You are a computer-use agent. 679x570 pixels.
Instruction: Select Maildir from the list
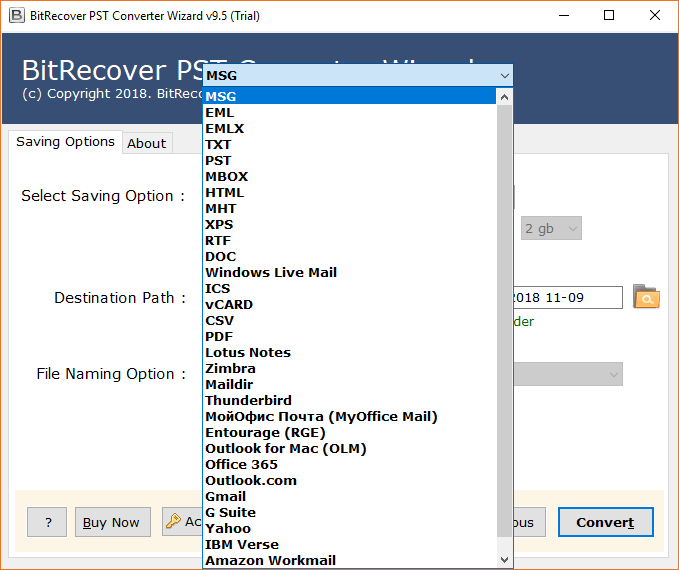(349, 385)
